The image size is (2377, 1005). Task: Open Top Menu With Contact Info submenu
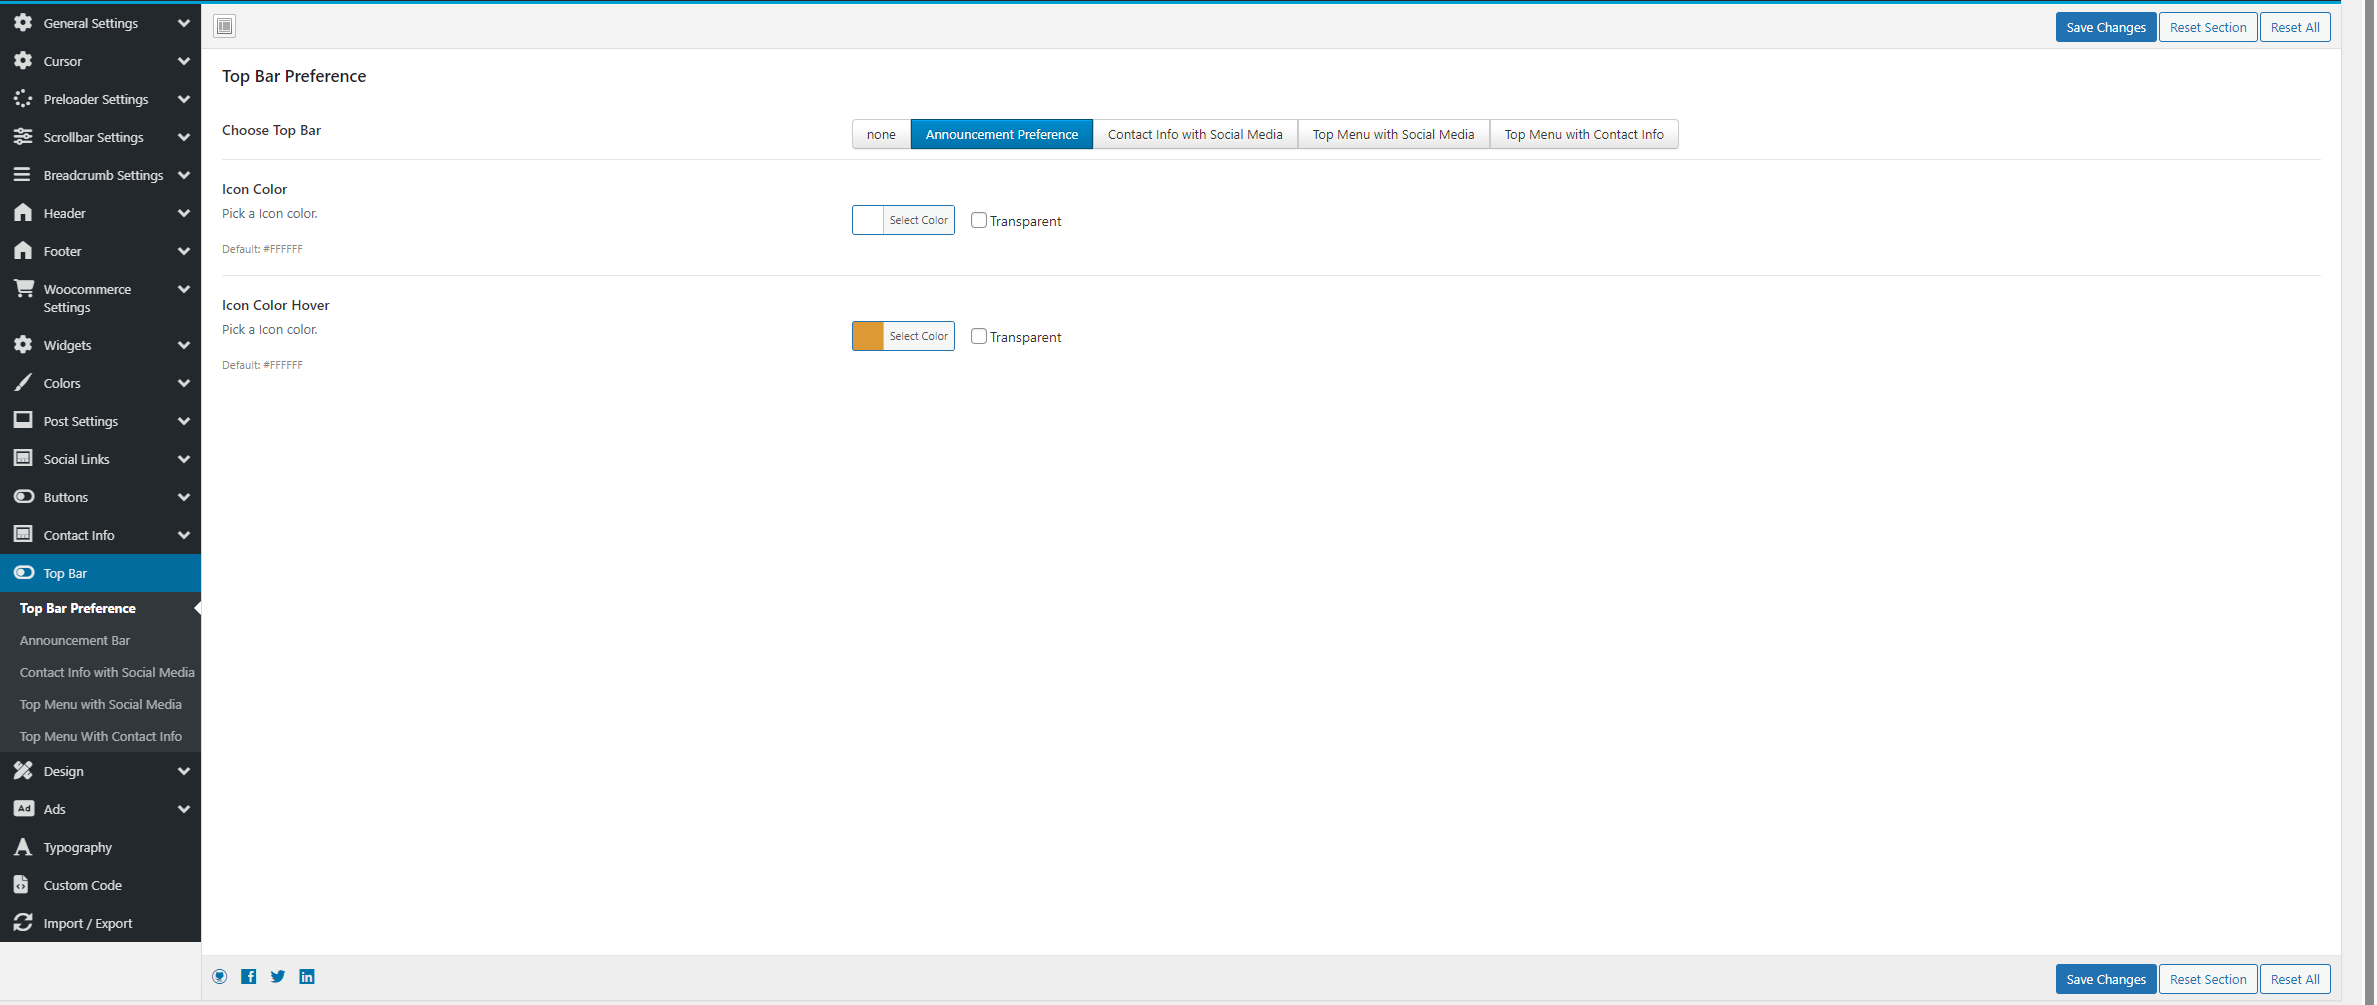101,736
